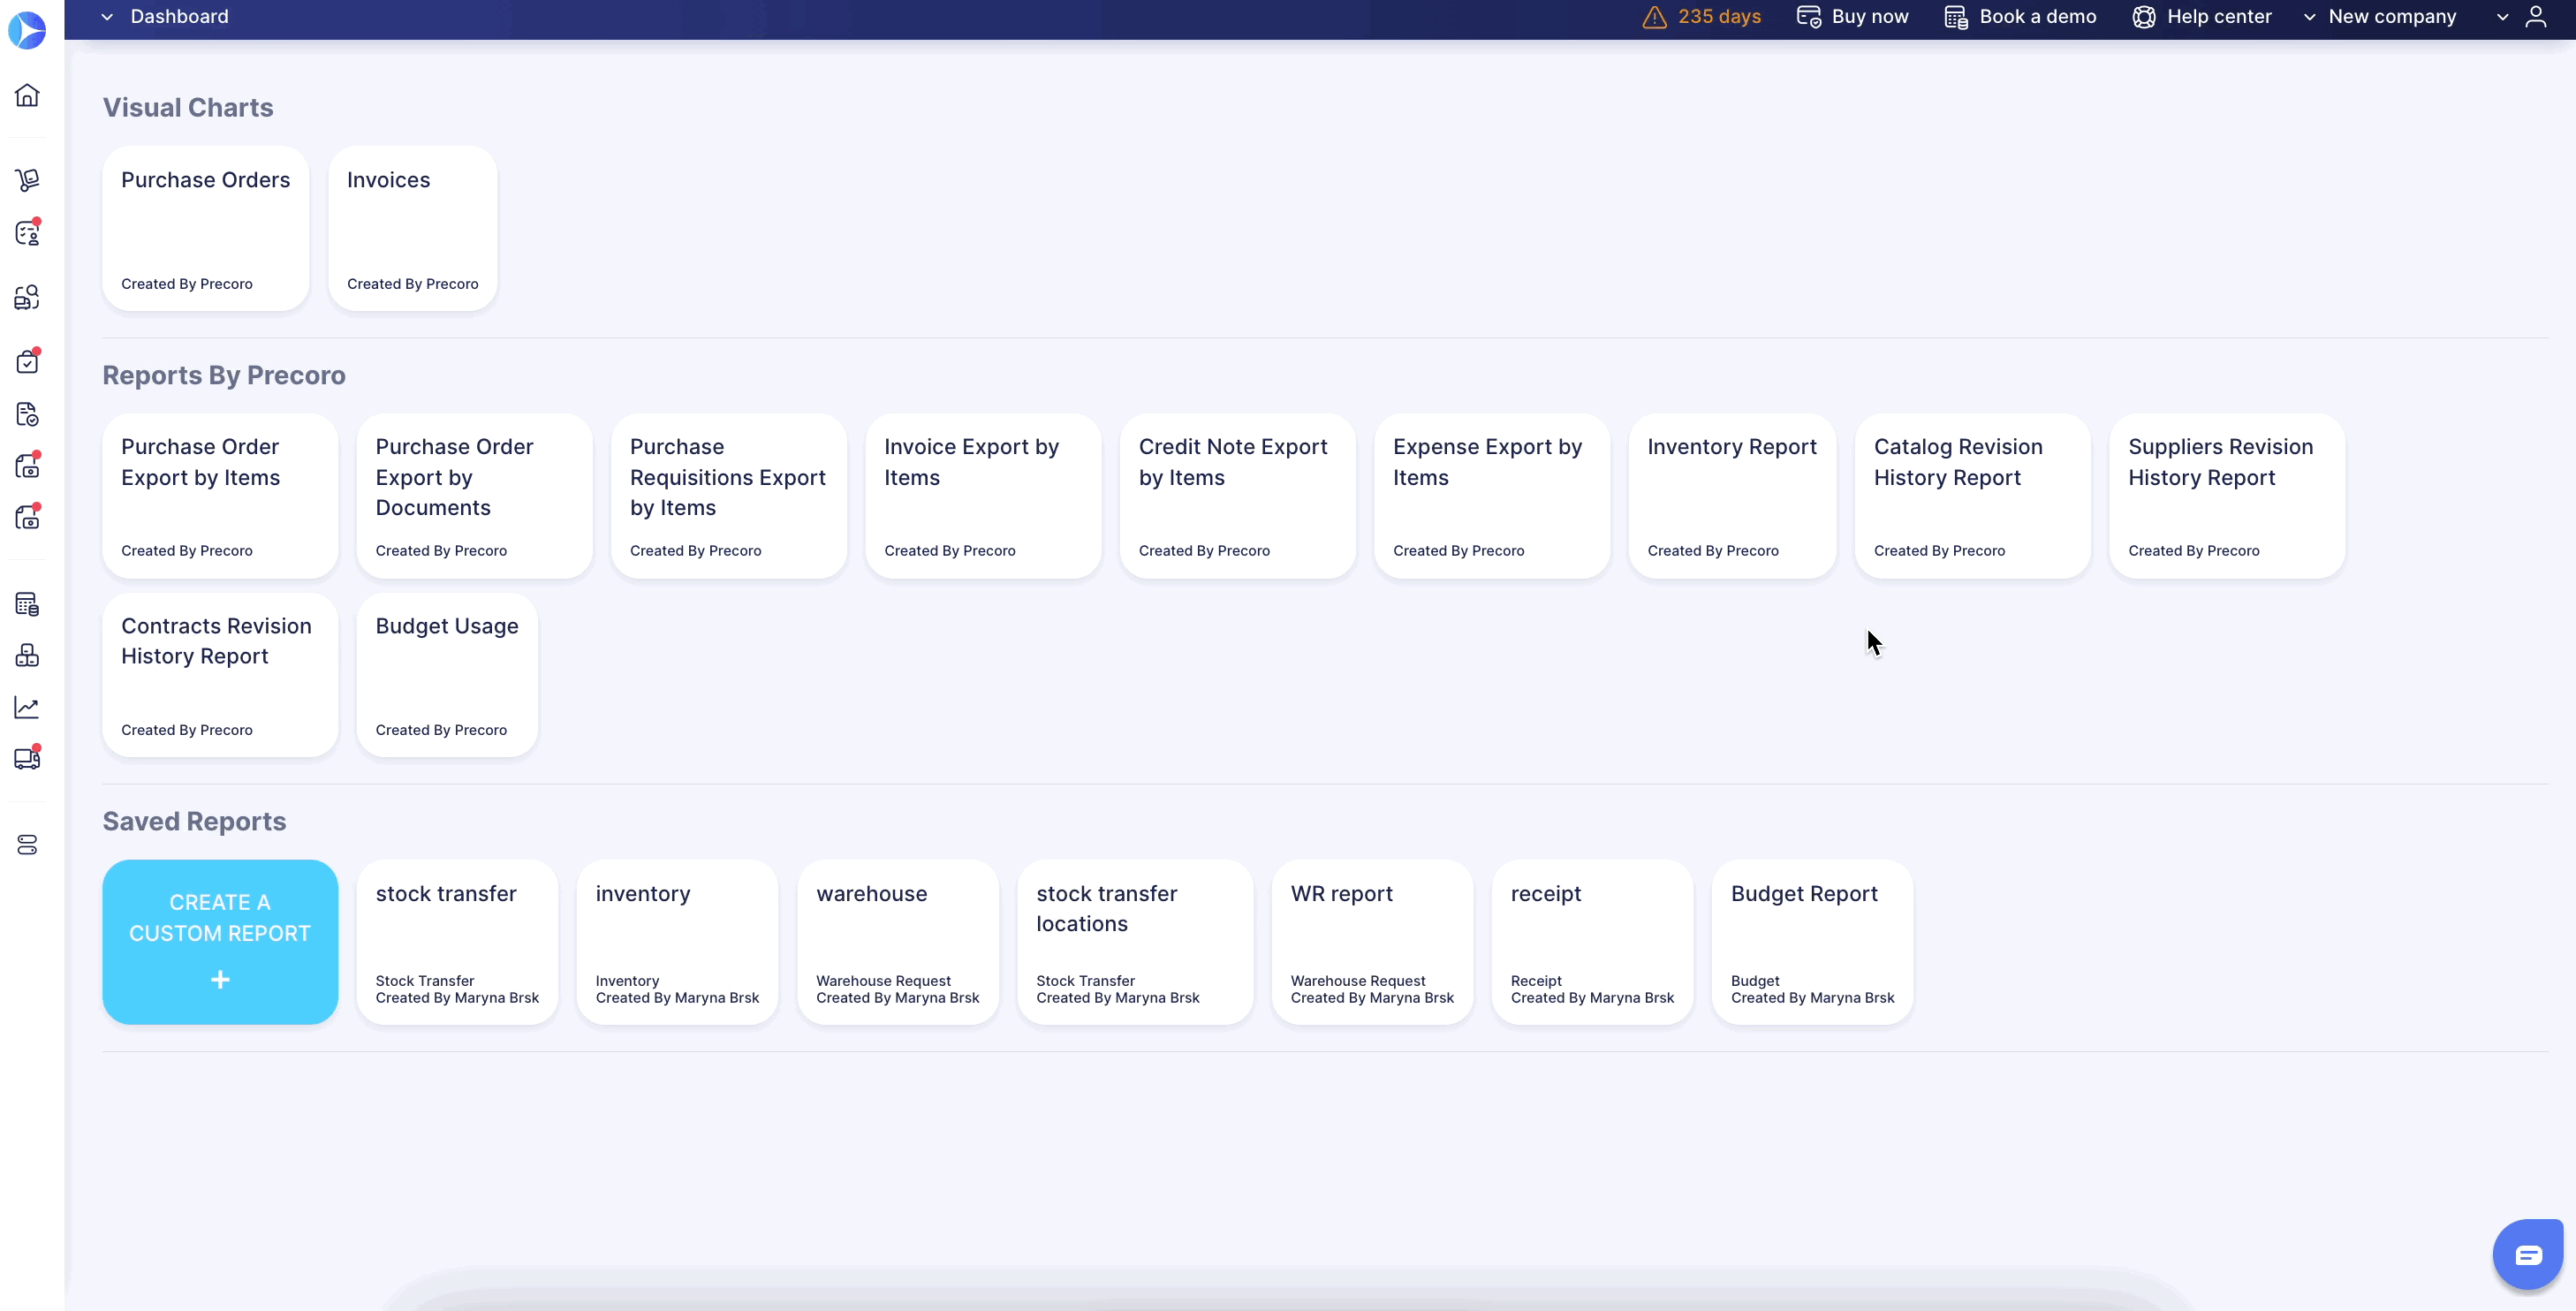Open Purchase Order Export by Items report
The height and width of the screenshot is (1311, 2576).
(x=220, y=496)
